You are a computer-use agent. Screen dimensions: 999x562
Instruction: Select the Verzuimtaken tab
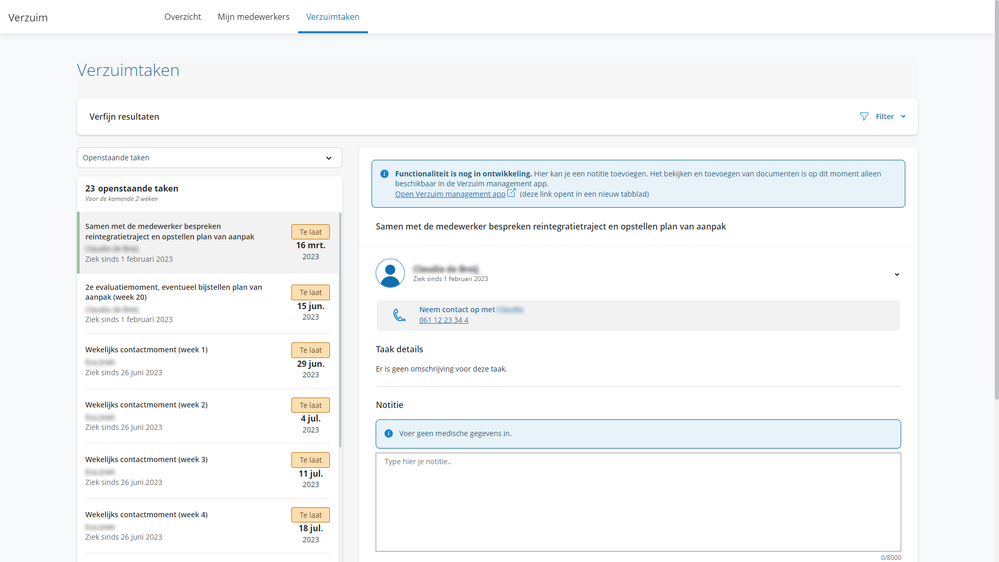pyautogui.click(x=333, y=17)
